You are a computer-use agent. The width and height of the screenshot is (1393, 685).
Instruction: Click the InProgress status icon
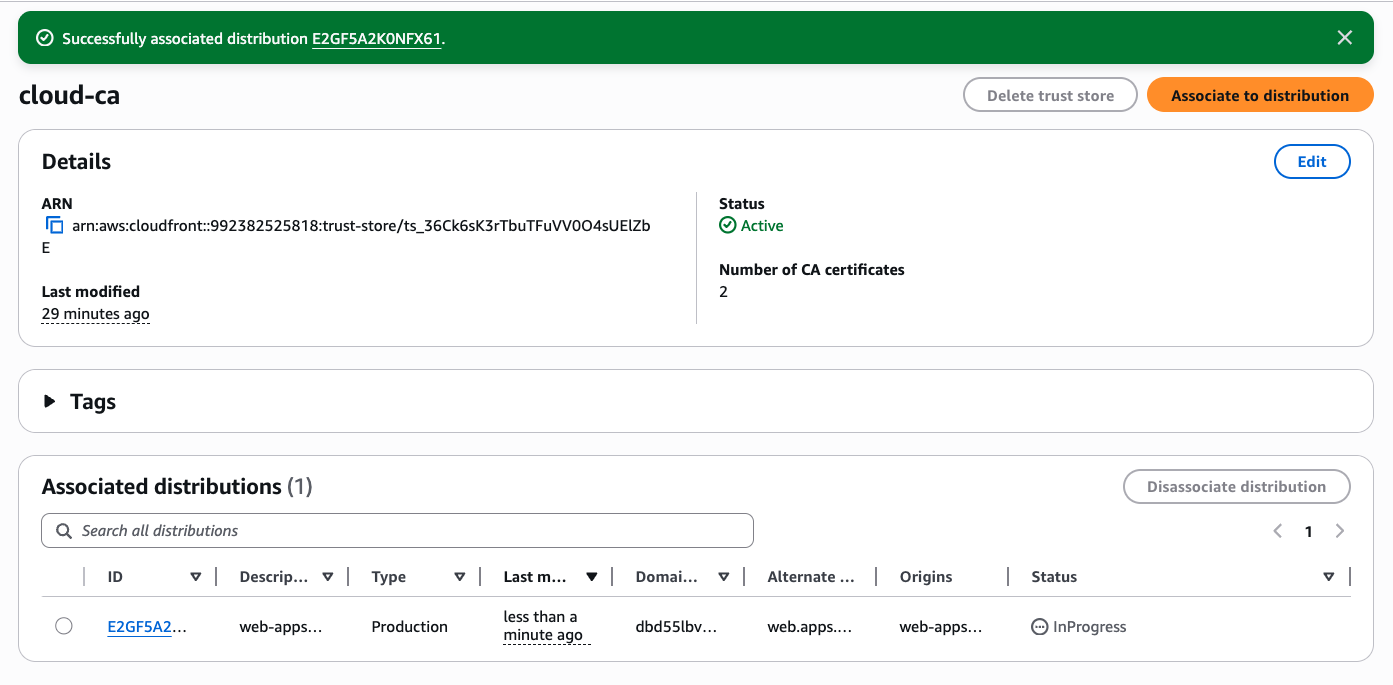click(x=1040, y=626)
